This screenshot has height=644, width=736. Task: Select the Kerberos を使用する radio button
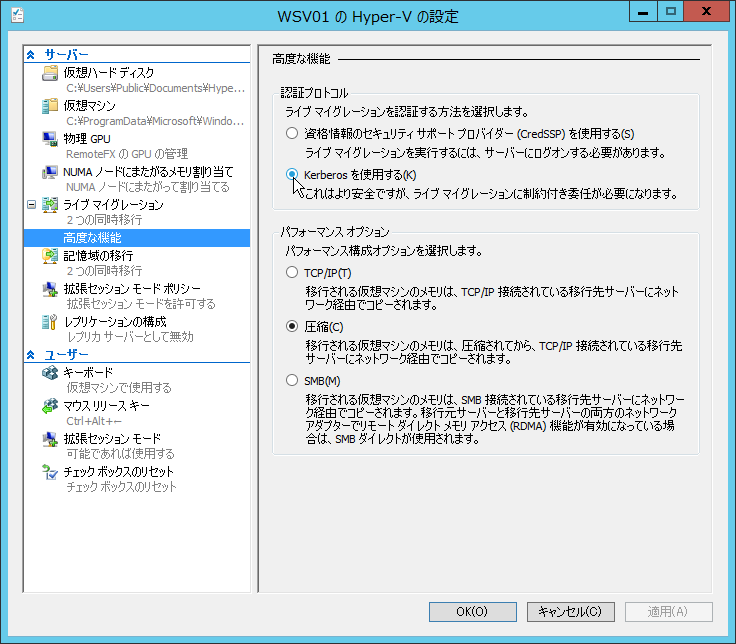292,174
